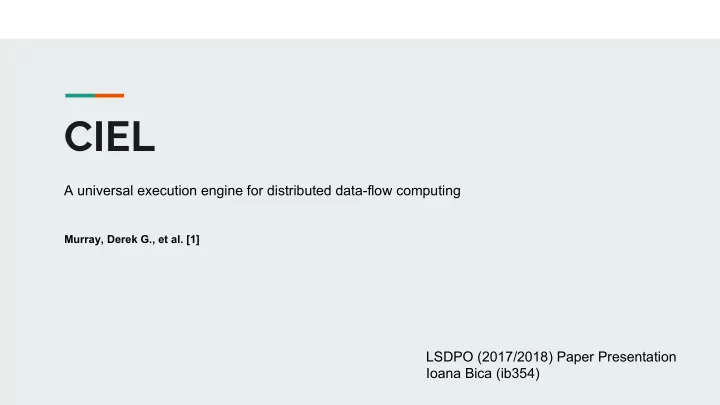Select the orange segment of accent bar
Image resolution: width=720 pixels, height=405 pixels.
[110, 96]
